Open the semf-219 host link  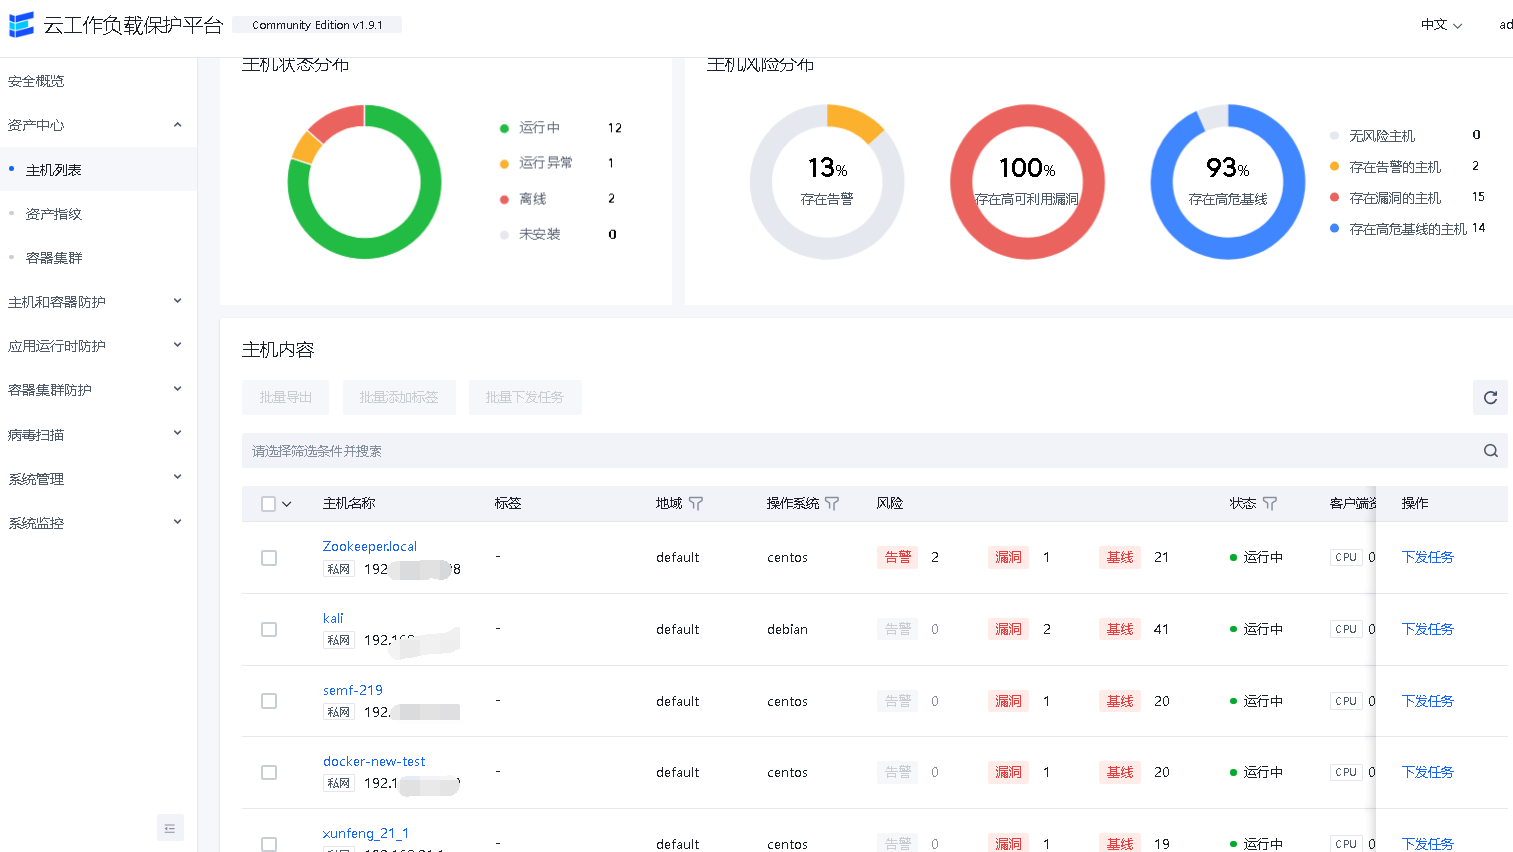pyautogui.click(x=352, y=690)
